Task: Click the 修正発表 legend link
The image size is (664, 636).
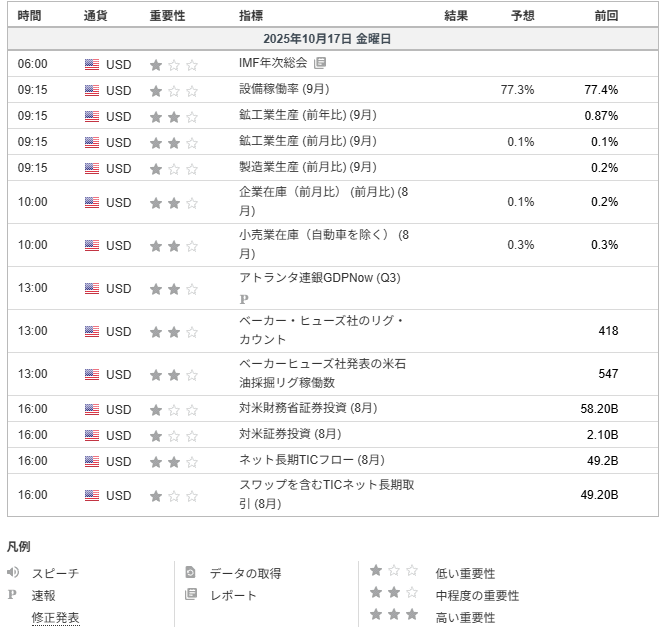Action: coord(55,618)
